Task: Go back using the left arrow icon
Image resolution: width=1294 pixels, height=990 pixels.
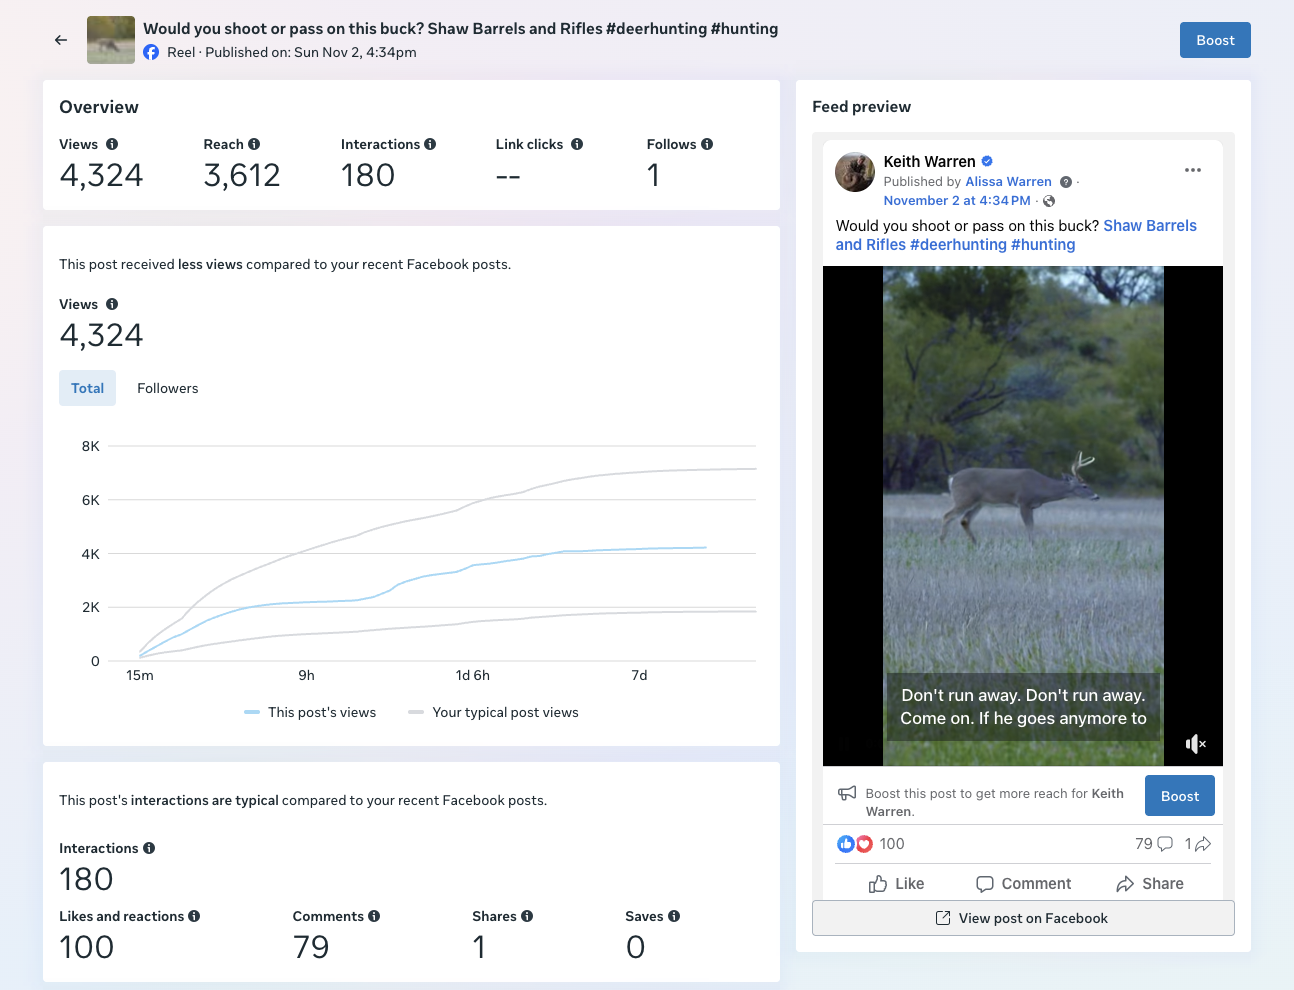Action: click(61, 40)
